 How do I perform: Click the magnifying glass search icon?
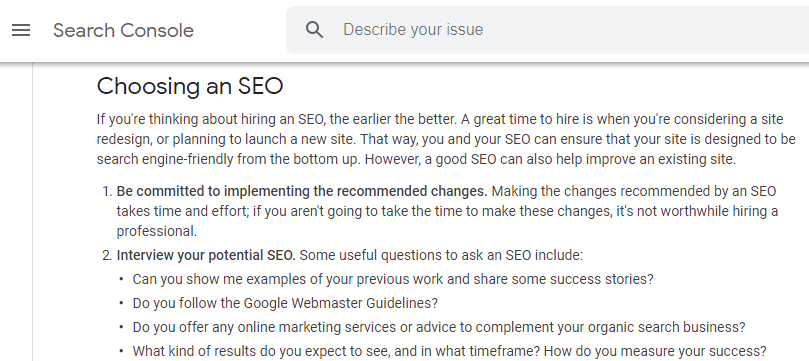tap(314, 30)
